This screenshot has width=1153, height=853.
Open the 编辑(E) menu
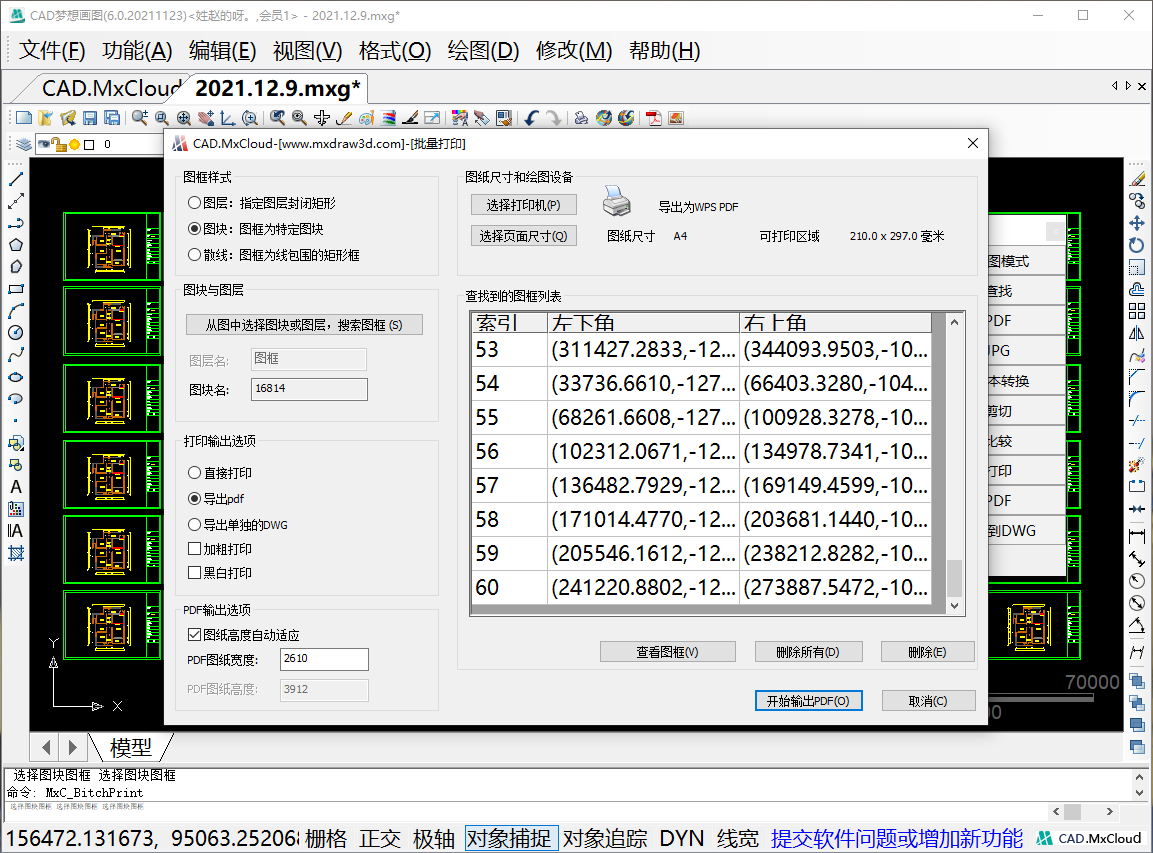pos(222,51)
